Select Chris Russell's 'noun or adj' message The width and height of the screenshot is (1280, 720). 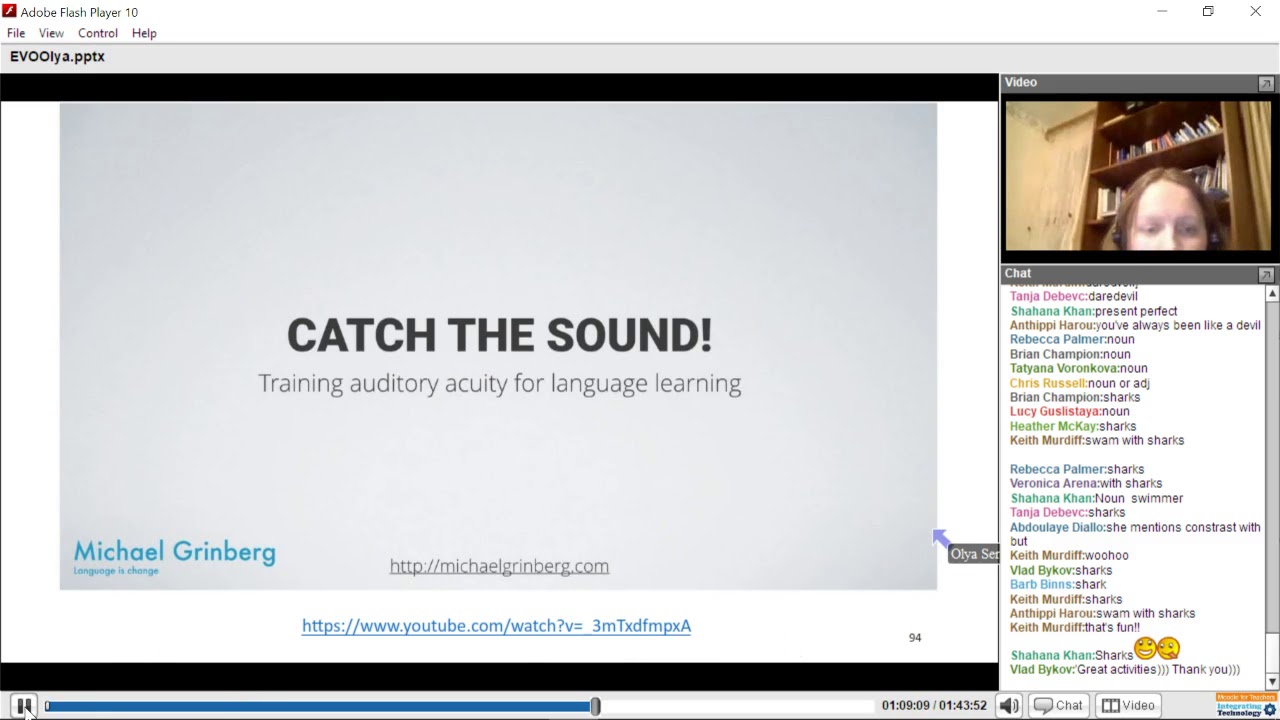(1079, 383)
